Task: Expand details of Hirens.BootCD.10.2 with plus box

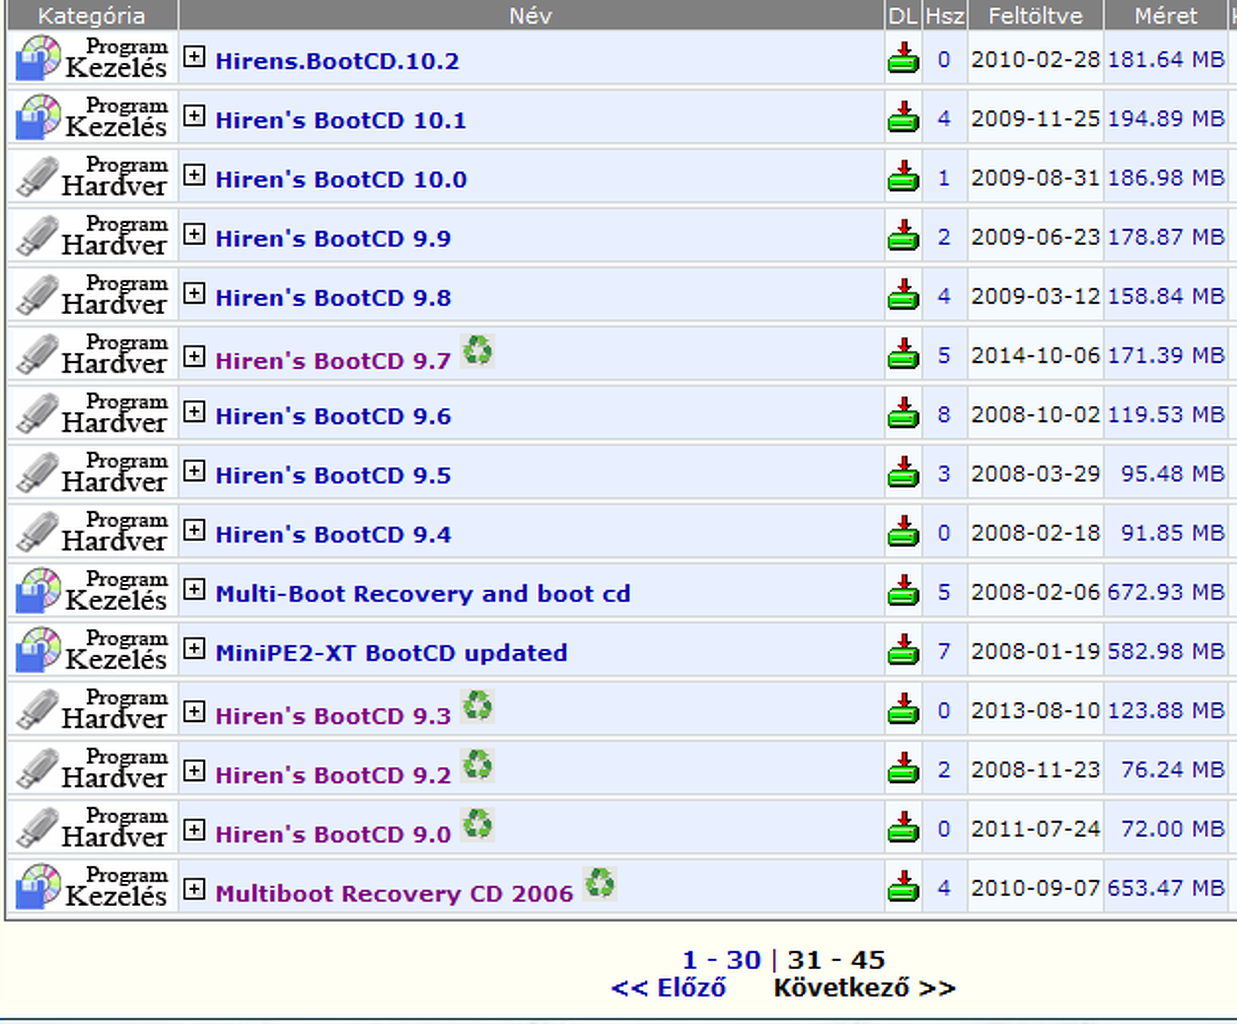Action: 194,56
